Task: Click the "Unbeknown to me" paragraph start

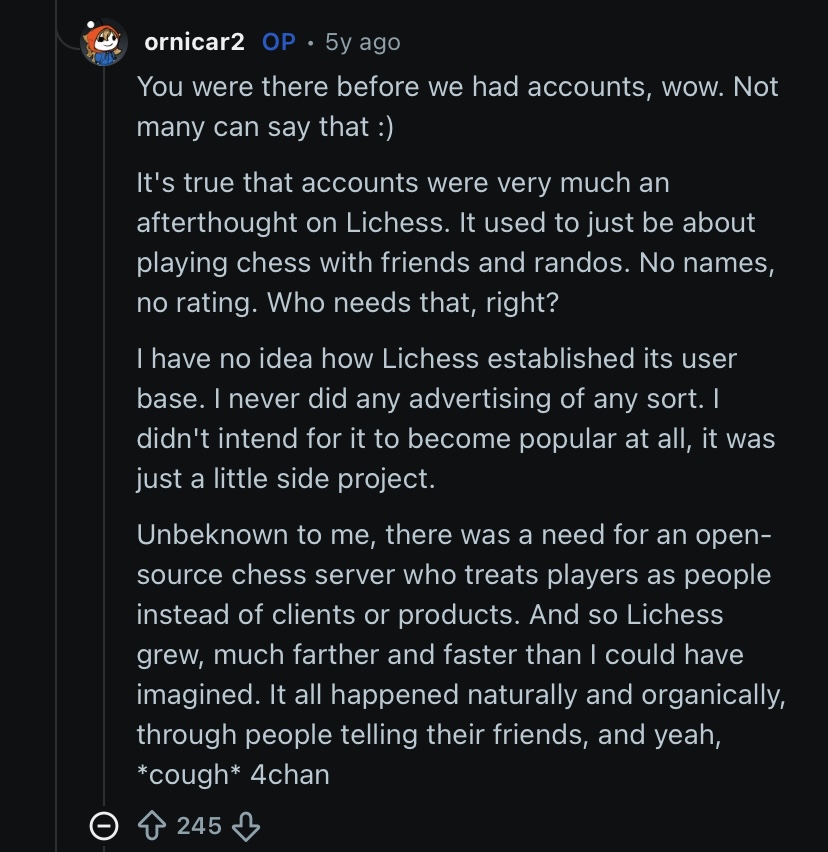Action: point(256,534)
